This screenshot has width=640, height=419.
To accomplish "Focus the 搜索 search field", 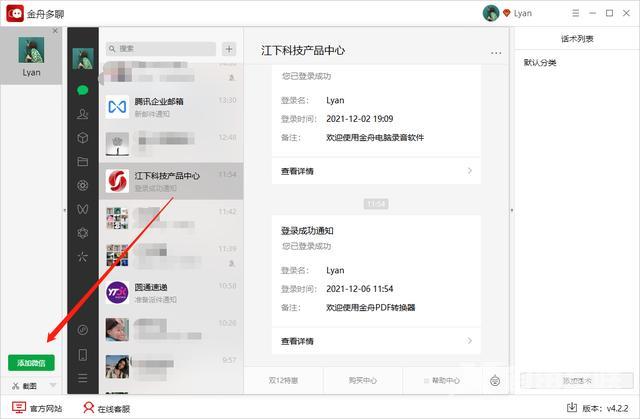I will [160, 49].
